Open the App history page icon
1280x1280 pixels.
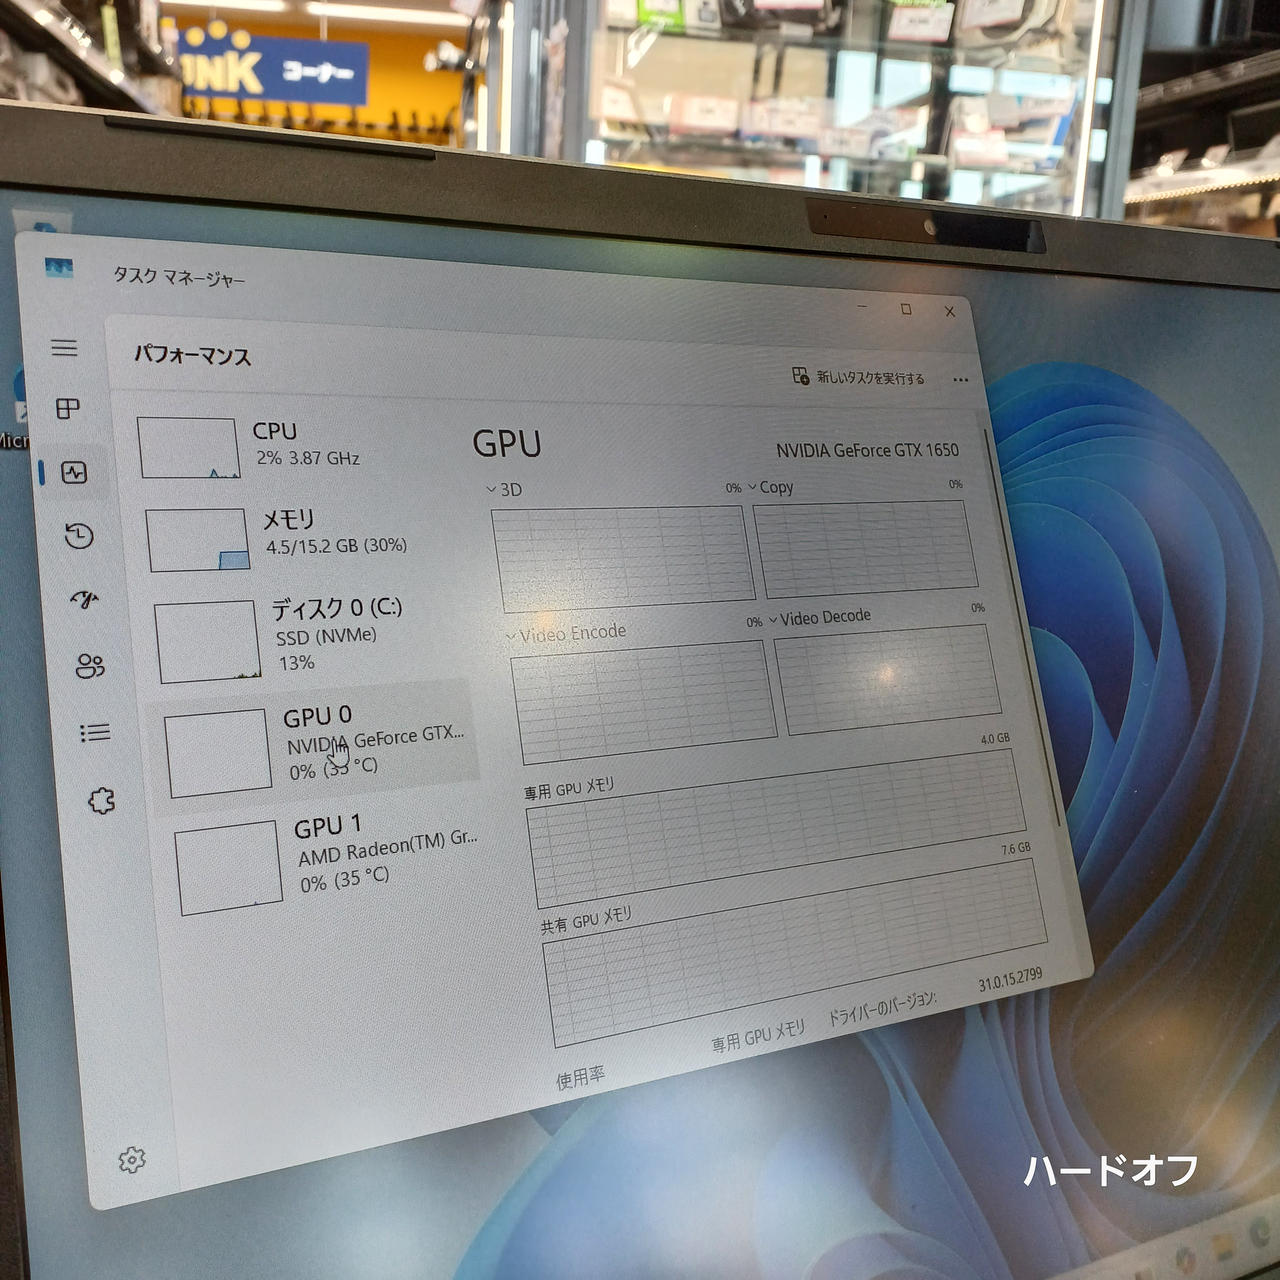(79, 536)
